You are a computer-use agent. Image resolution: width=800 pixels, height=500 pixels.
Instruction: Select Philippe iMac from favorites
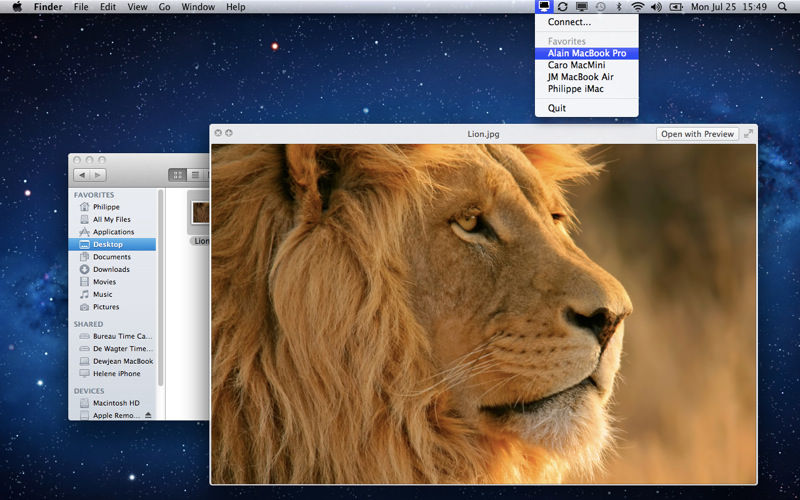tap(587, 89)
